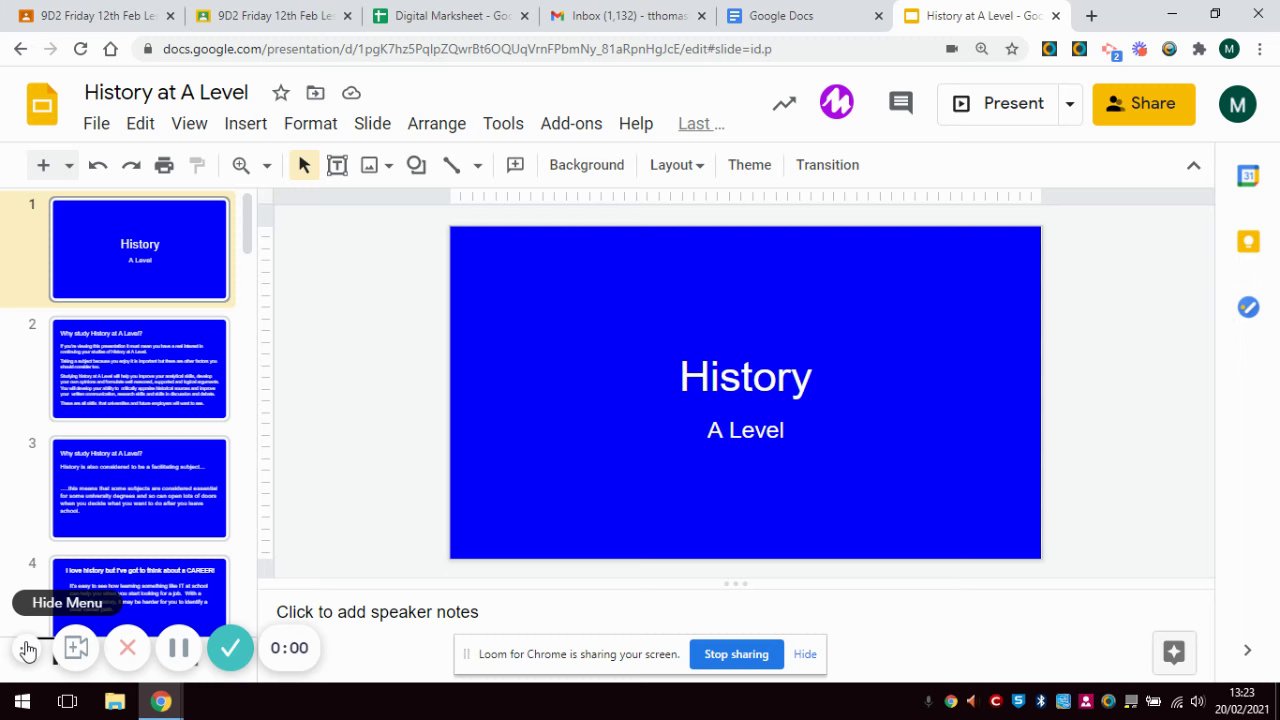Viewport: 1280px width, 720px height.
Task: Expand the new slide layout dropdown arrow
Action: tap(69, 165)
